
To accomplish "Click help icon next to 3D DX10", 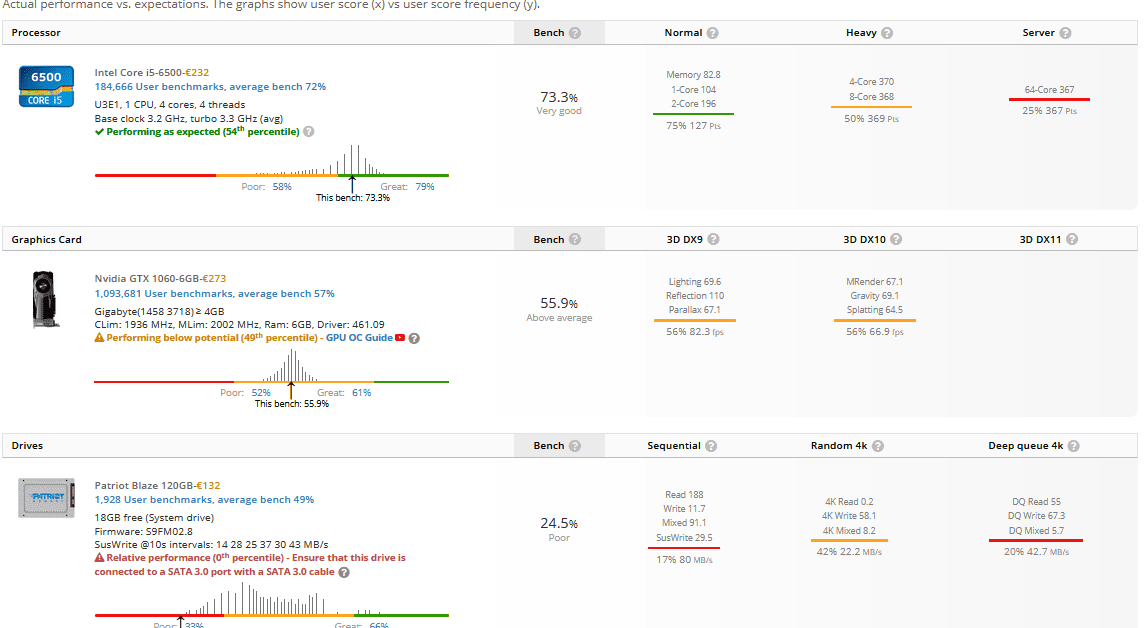I will [896, 239].
